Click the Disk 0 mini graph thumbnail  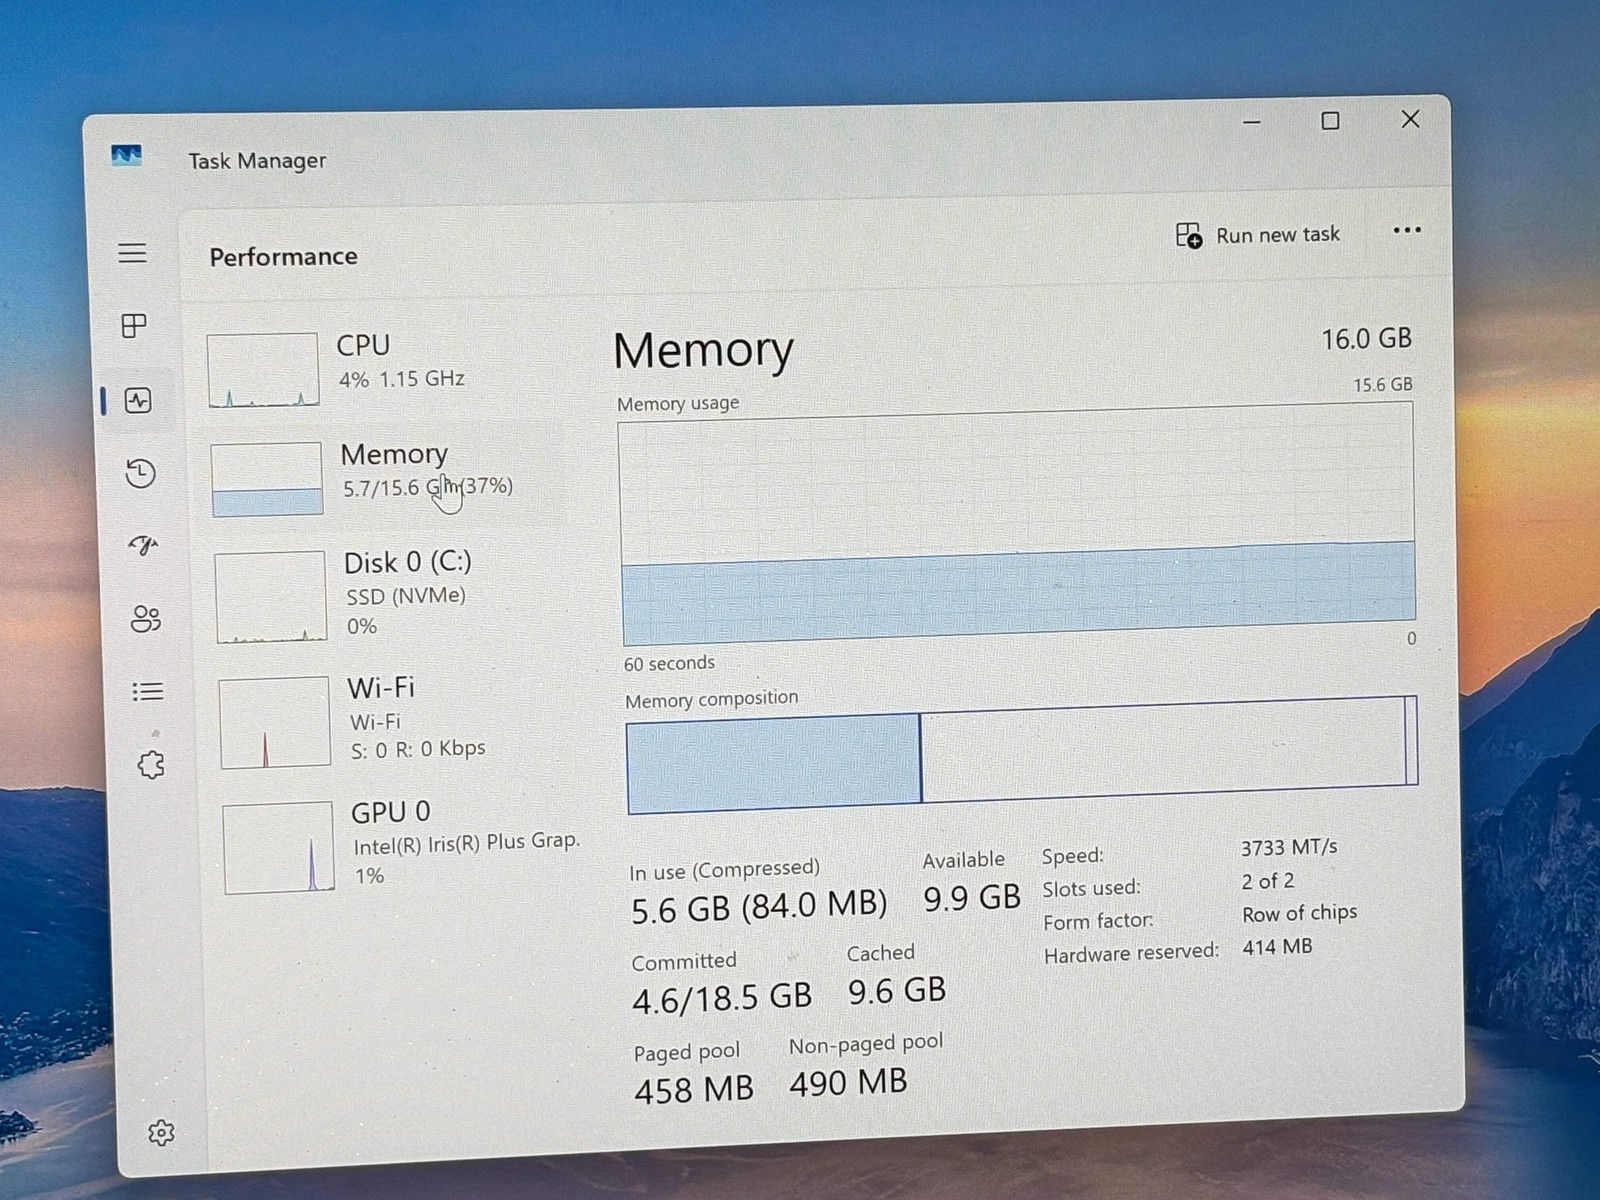pos(271,596)
